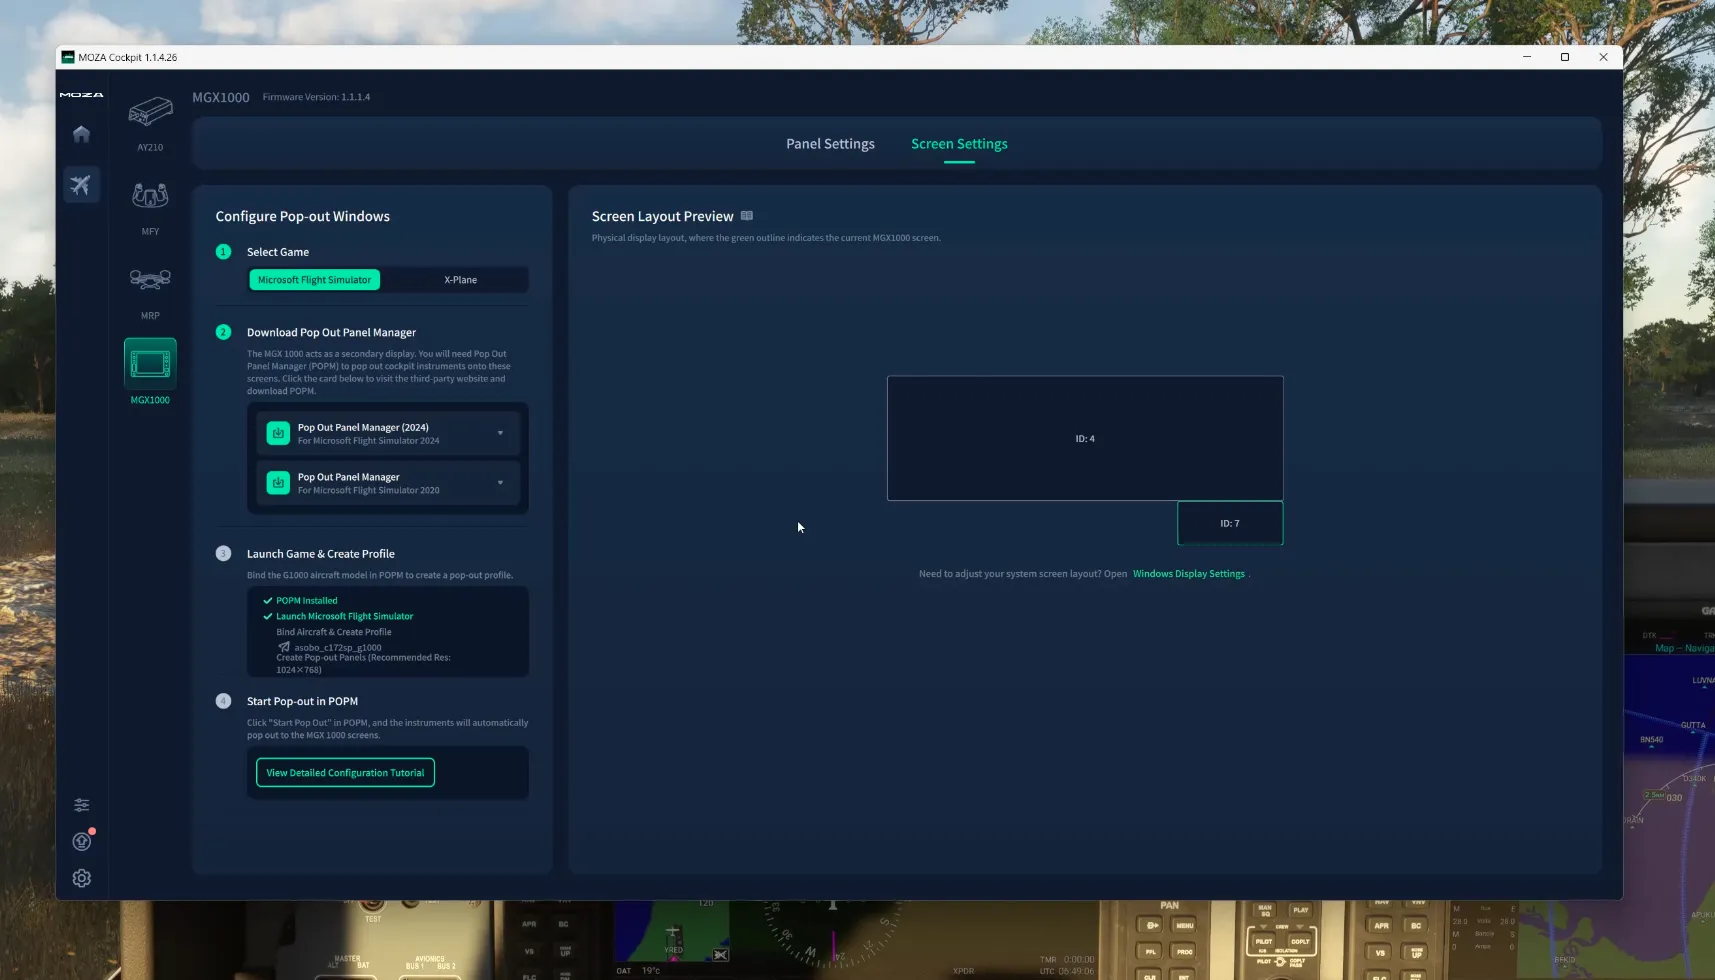Click the 'POPM Installed' status line
The image size is (1715, 980).
click(306, 601)
